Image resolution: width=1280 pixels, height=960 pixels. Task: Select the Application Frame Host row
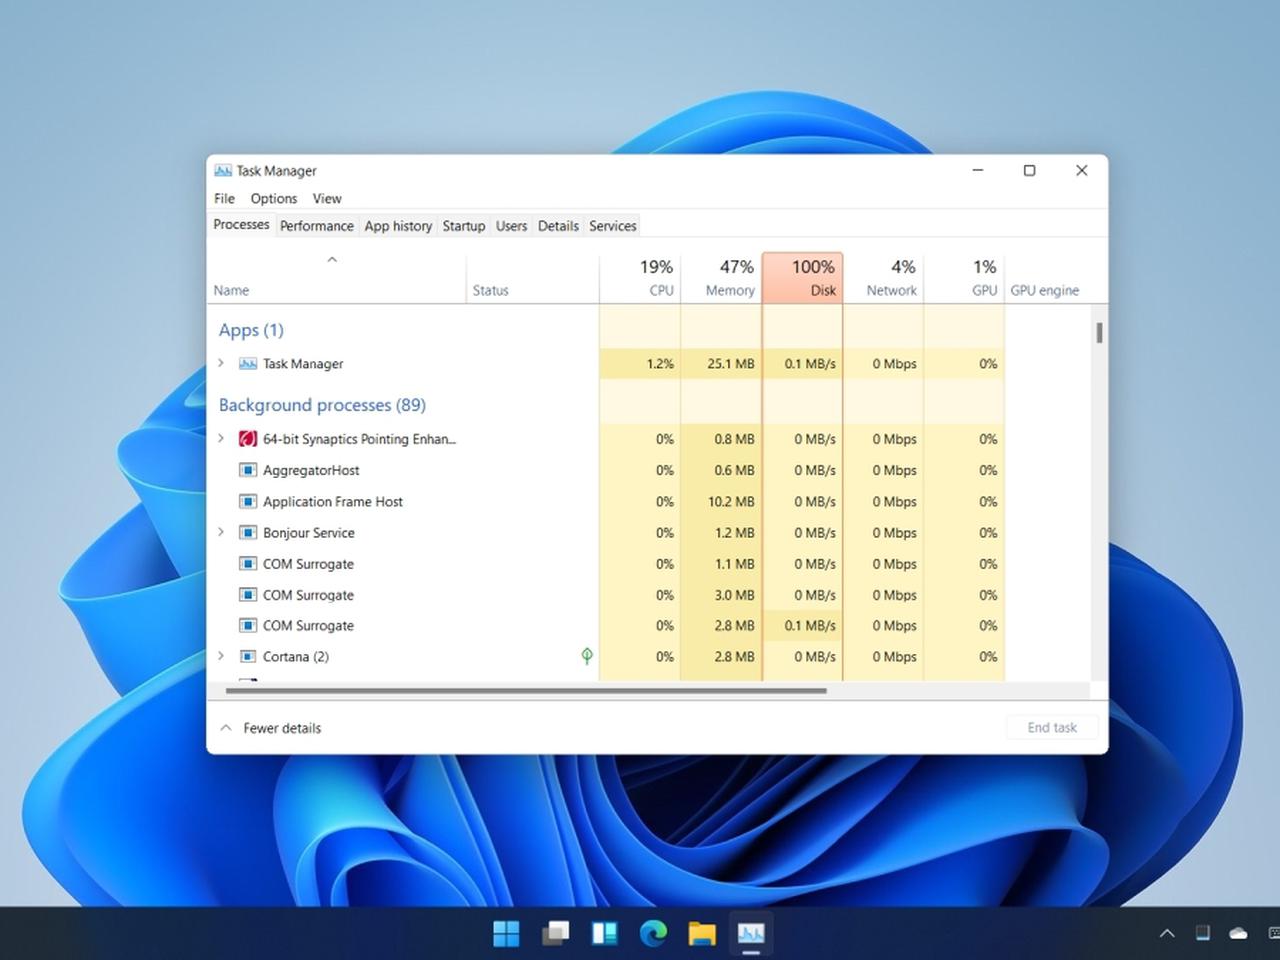606,501
